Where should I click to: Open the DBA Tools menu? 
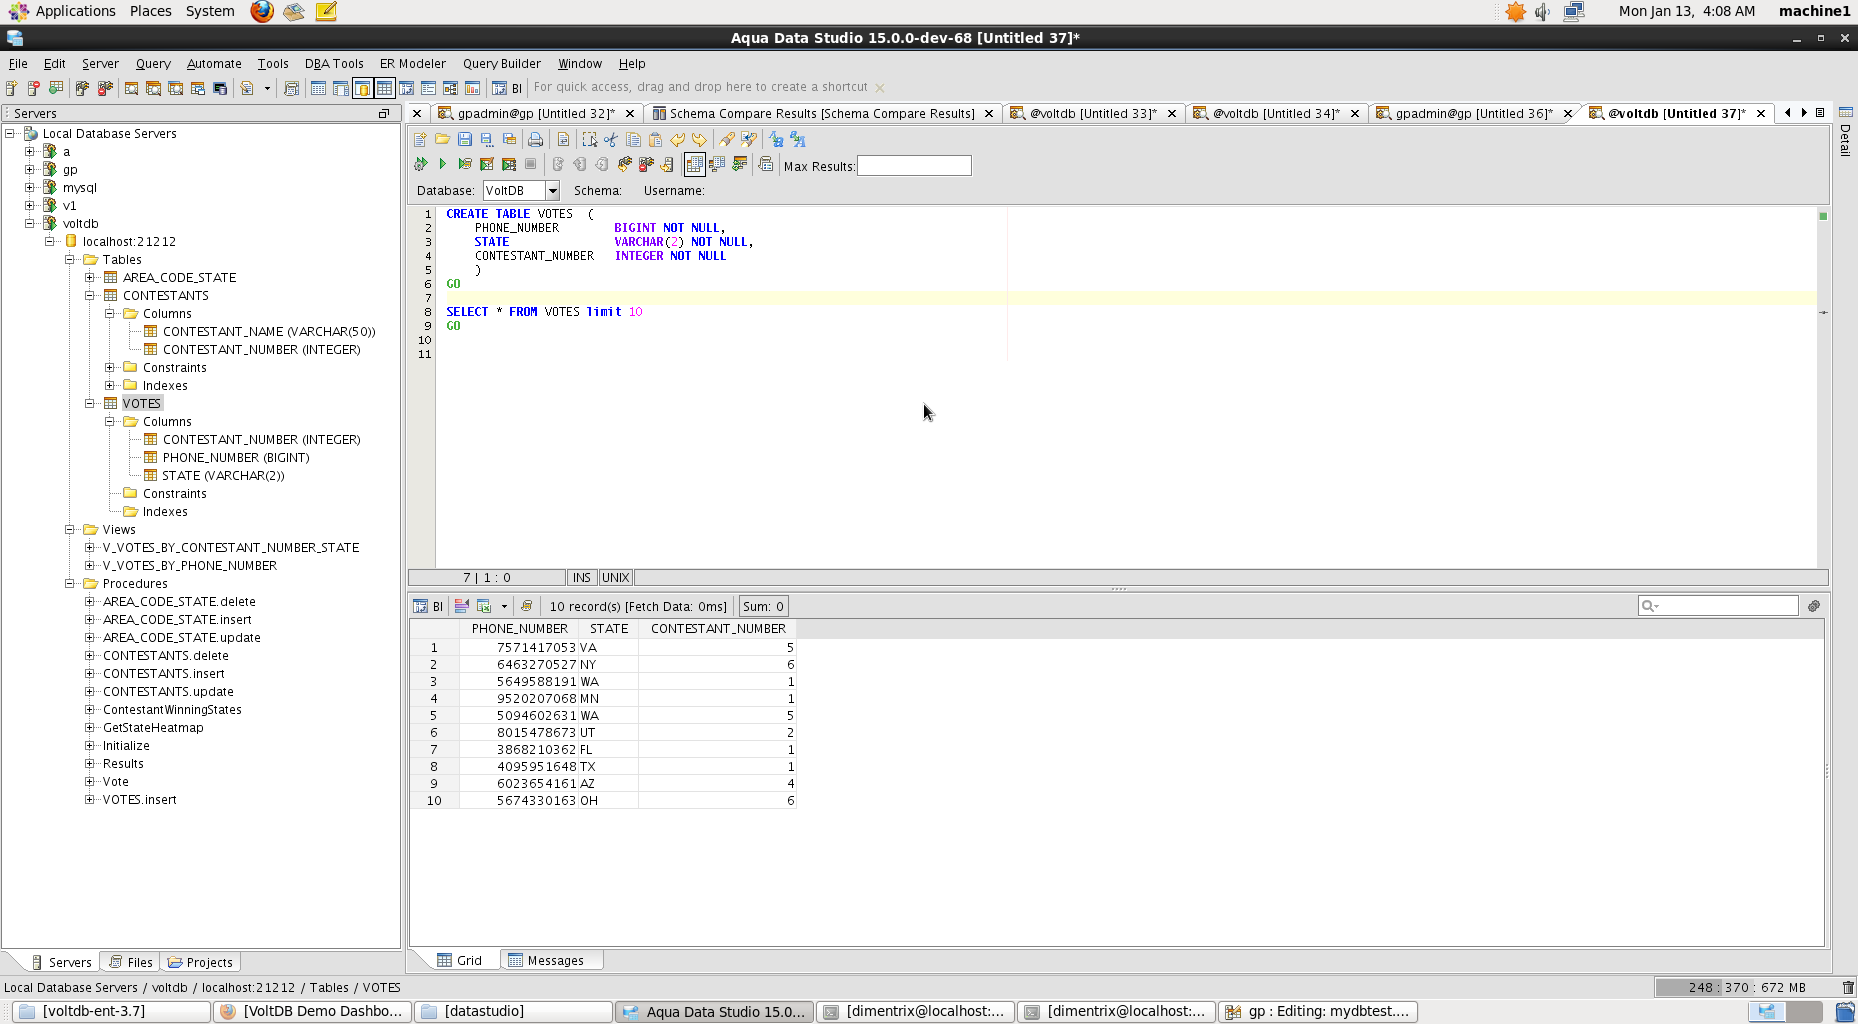pos(334,63)
